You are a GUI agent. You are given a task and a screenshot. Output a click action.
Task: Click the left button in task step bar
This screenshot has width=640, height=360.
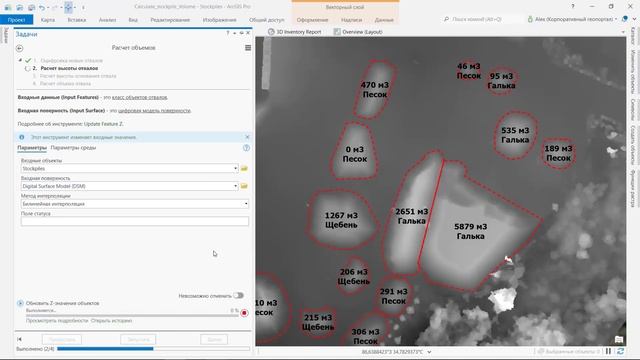tap(62, 339)
